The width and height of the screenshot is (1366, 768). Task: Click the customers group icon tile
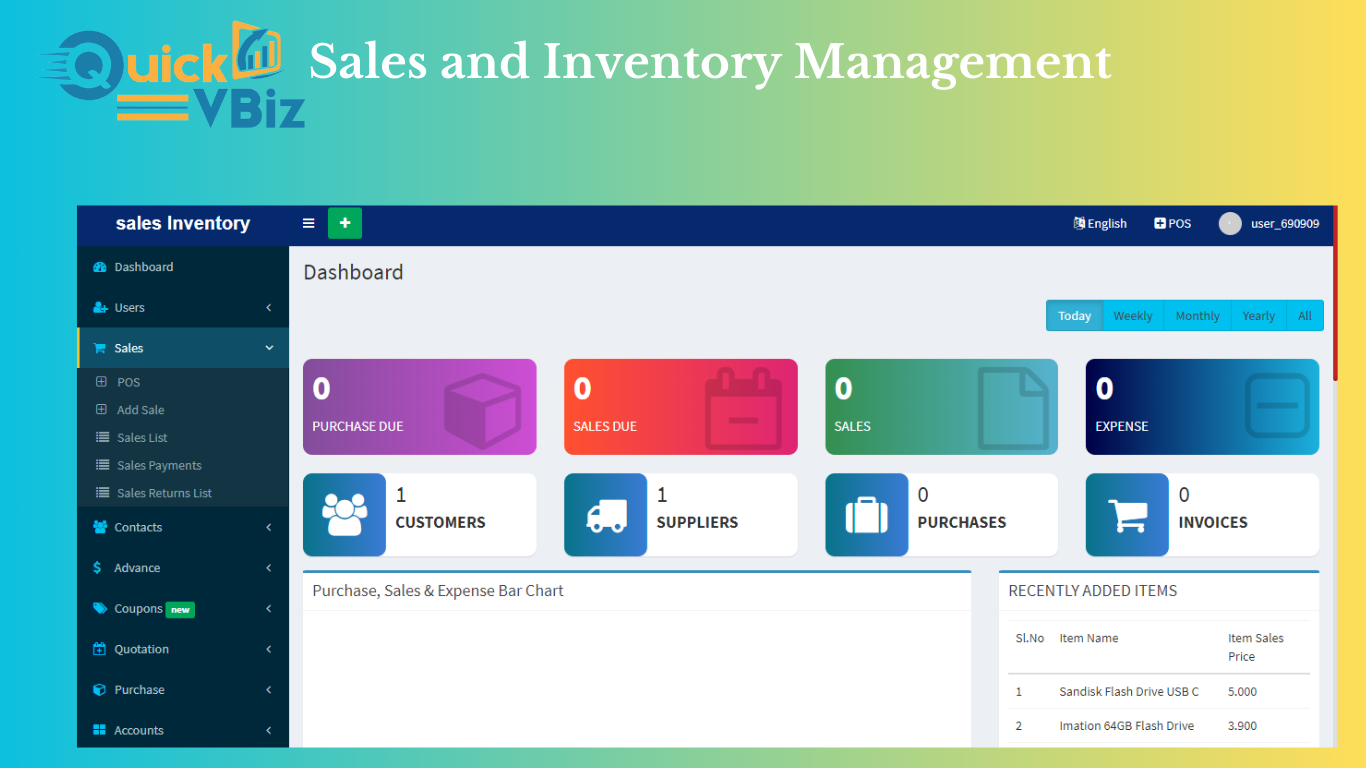coord(344,515)
